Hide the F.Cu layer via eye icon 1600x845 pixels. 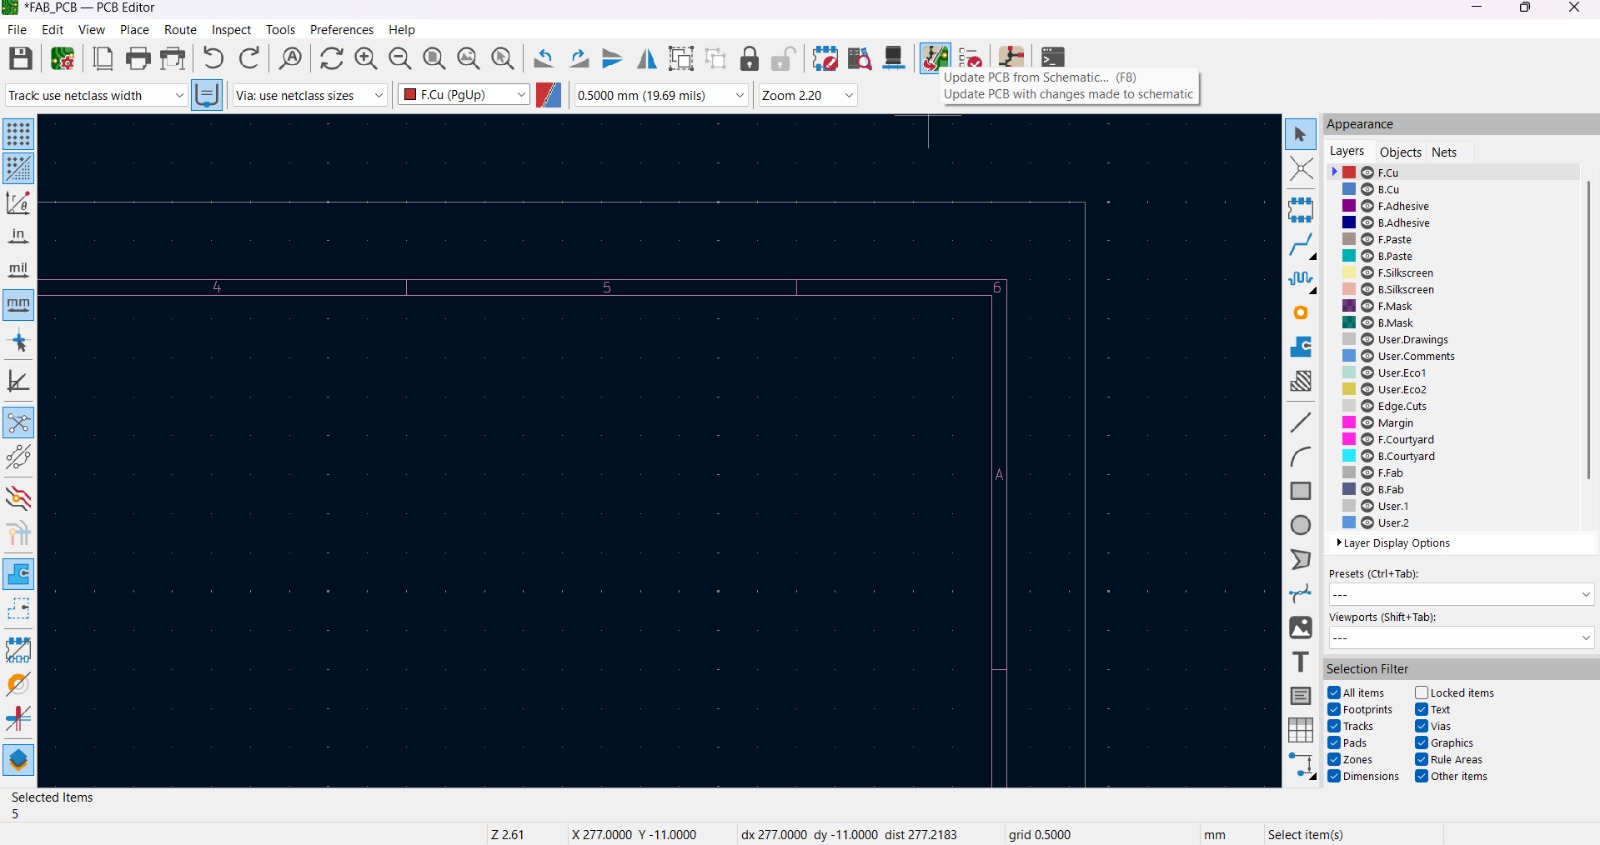[1367, 173]
